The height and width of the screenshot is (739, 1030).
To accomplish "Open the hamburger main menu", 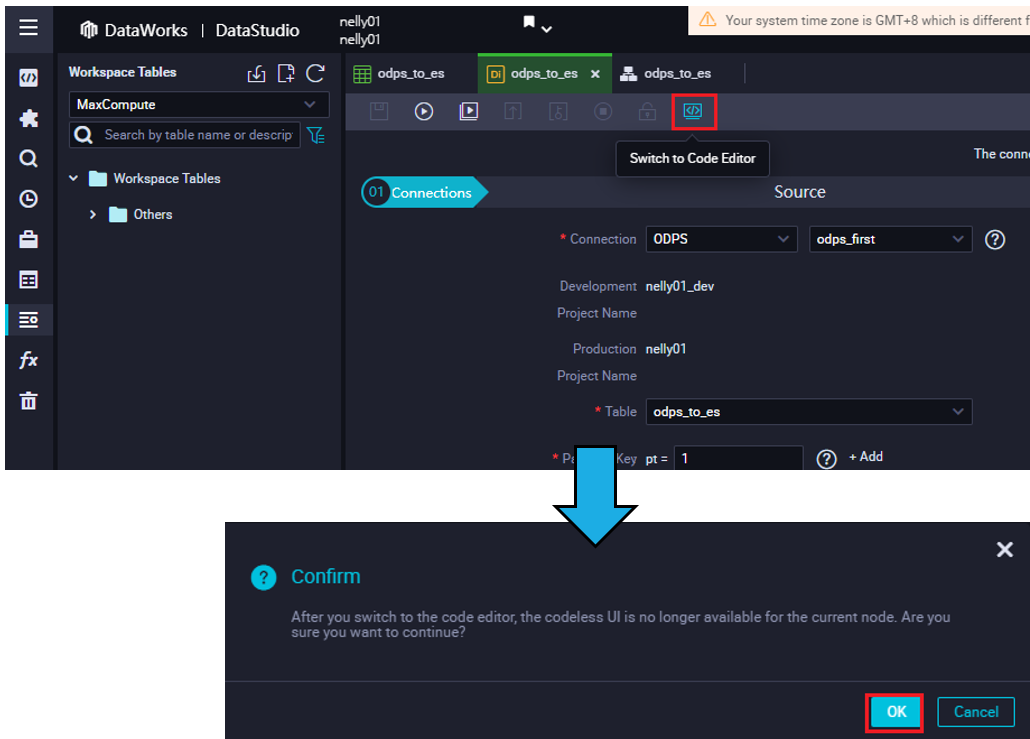I will coord(28,28).
